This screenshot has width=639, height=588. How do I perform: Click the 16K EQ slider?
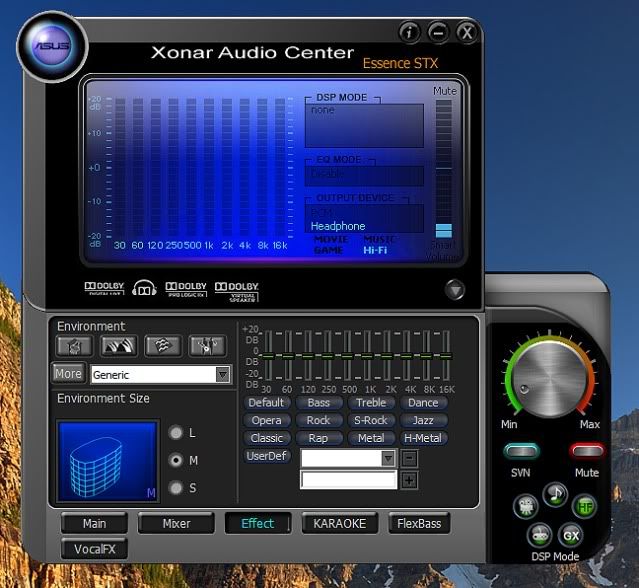point(446,356)
